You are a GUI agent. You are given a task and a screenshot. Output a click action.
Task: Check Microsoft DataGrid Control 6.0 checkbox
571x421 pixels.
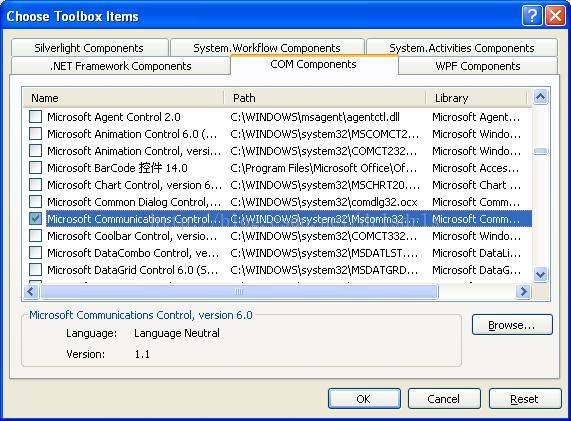pos(35,269)
